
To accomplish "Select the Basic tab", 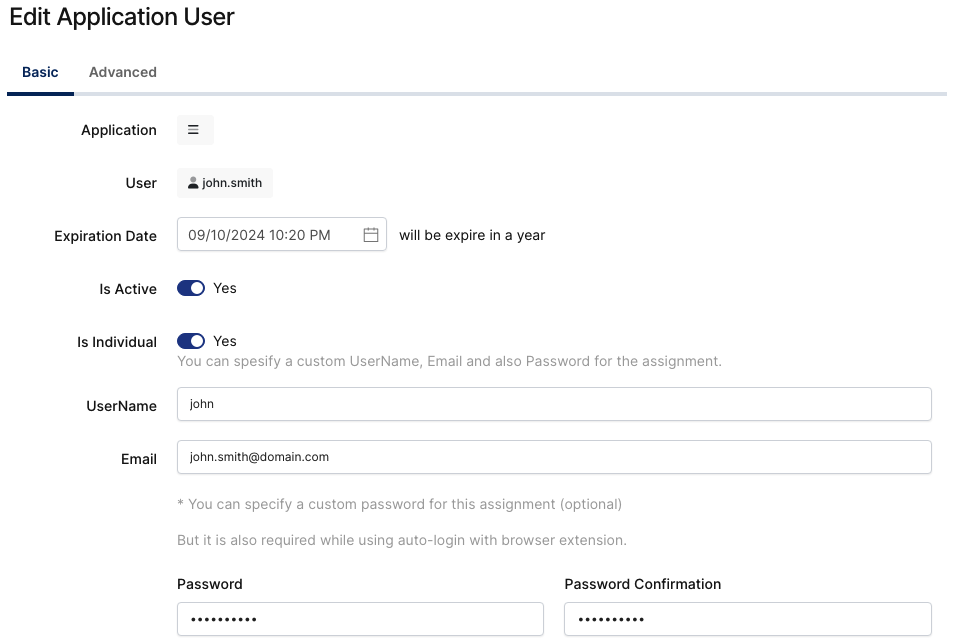I will [40, 72].
